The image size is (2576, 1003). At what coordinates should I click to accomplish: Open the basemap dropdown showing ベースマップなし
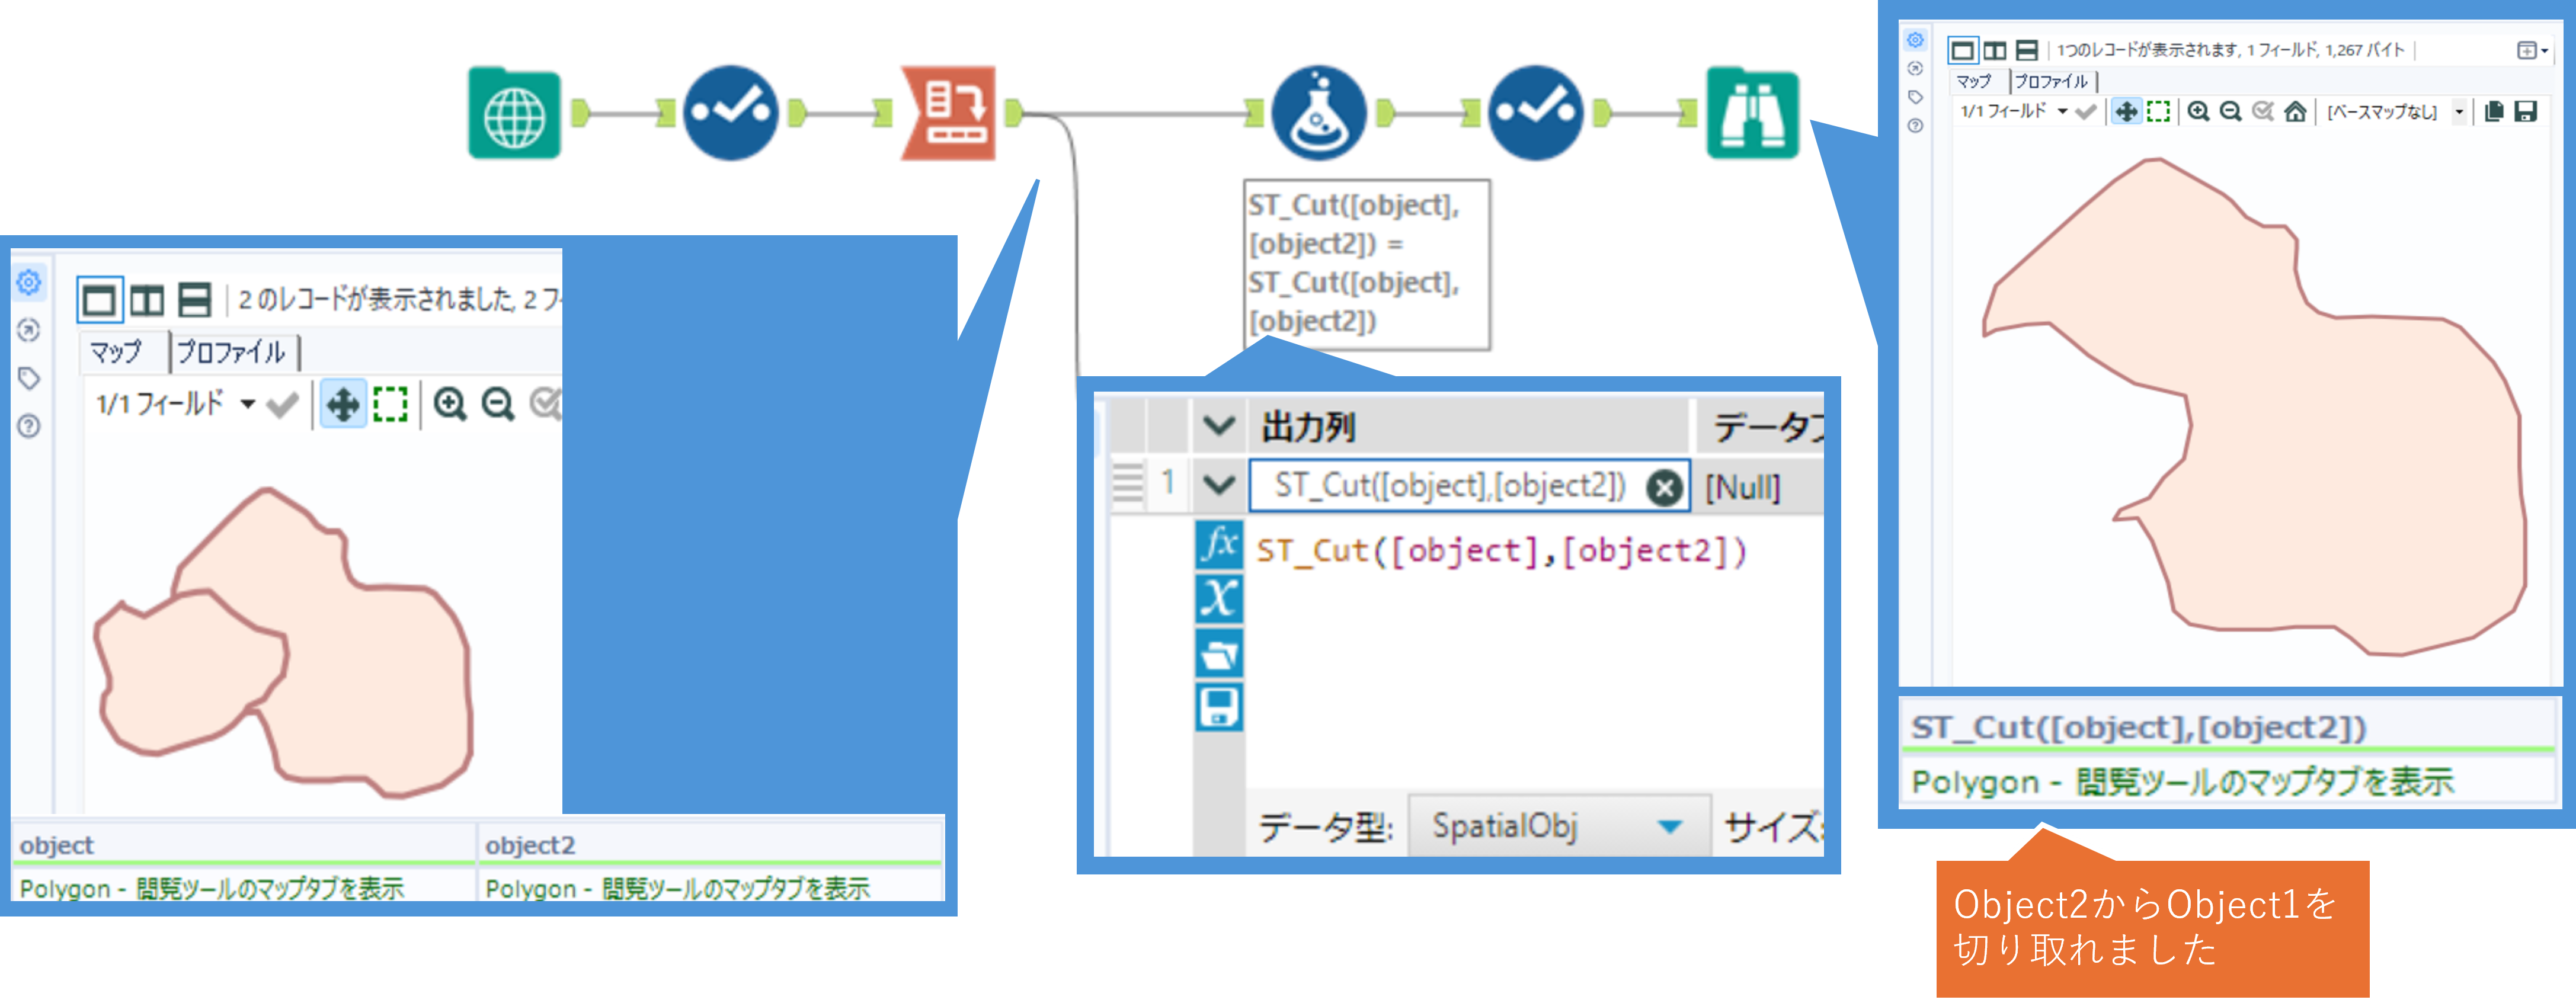(x=2459, y=112)
